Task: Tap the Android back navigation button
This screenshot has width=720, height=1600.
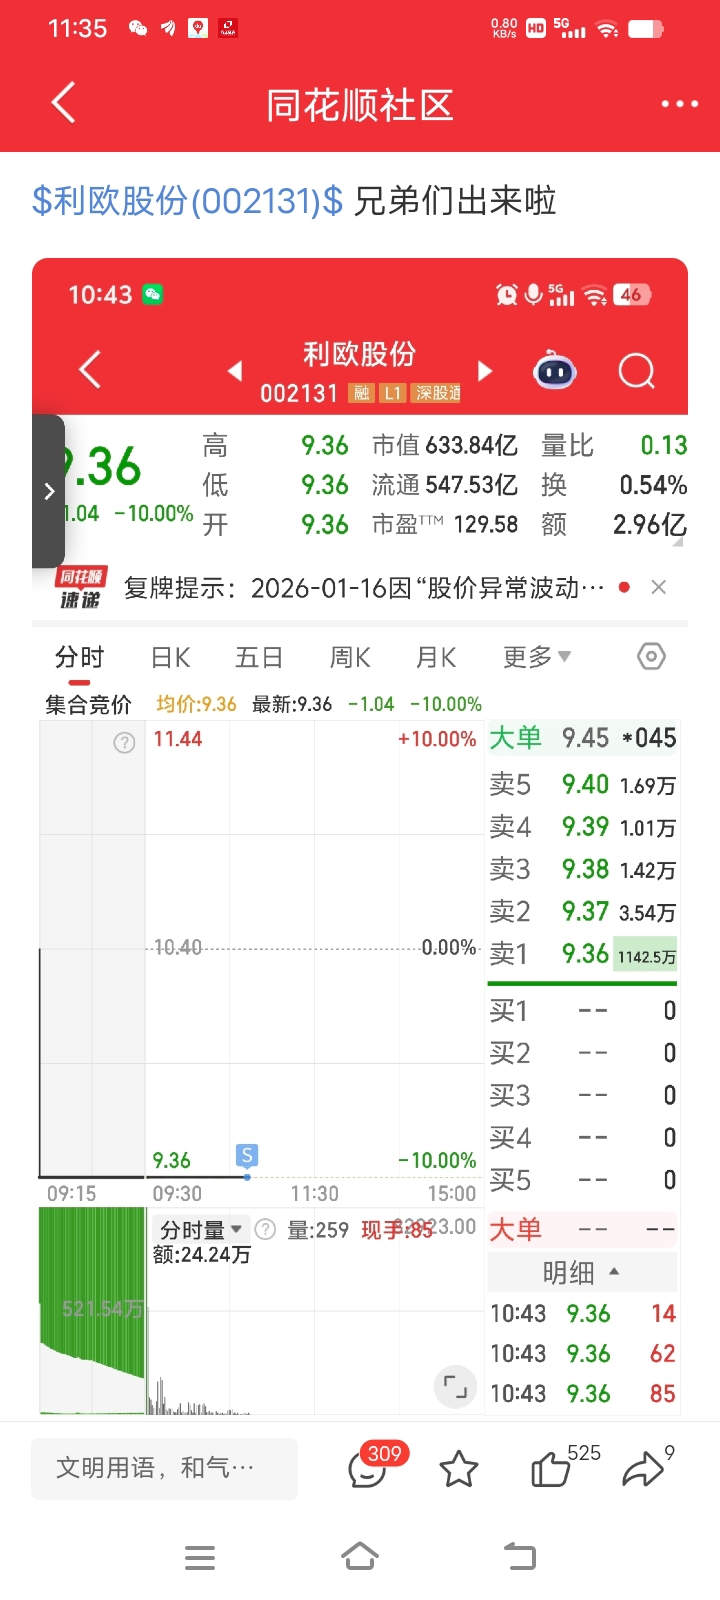Action: (x=520, y=1558)
